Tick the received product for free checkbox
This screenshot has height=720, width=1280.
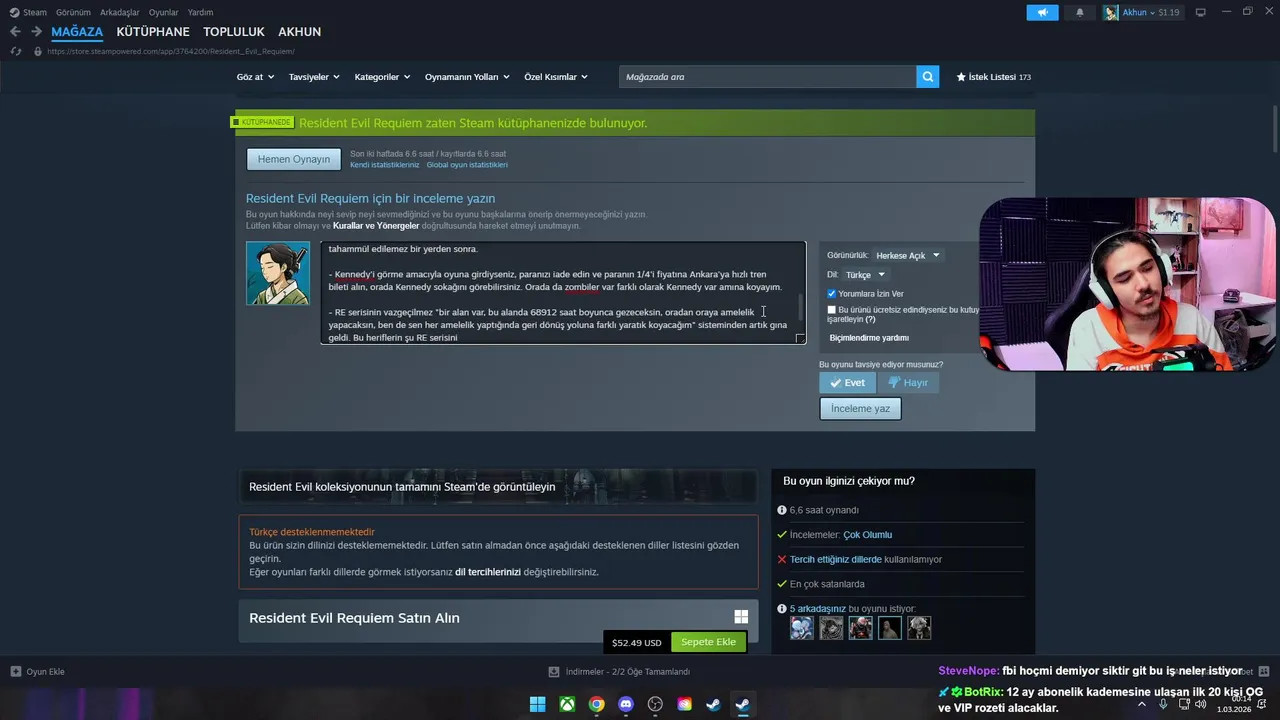831,310
